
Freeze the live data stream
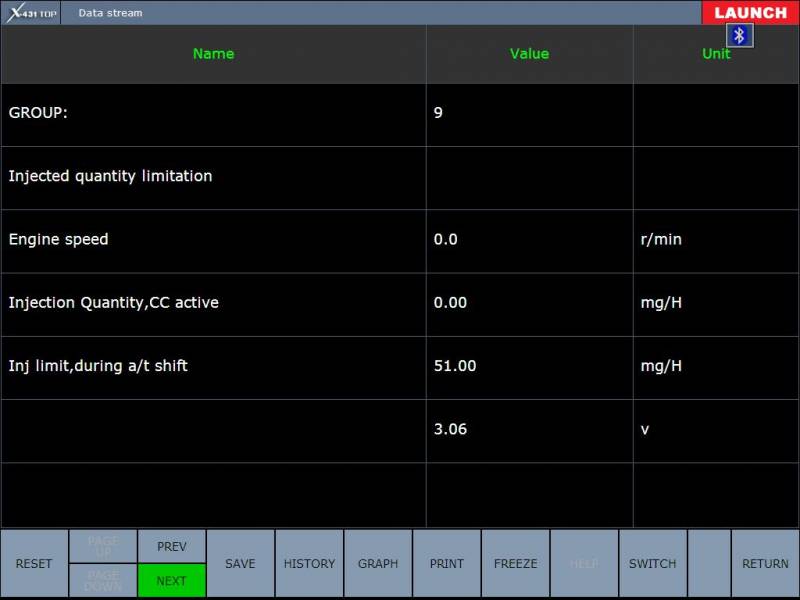(515, 564)
